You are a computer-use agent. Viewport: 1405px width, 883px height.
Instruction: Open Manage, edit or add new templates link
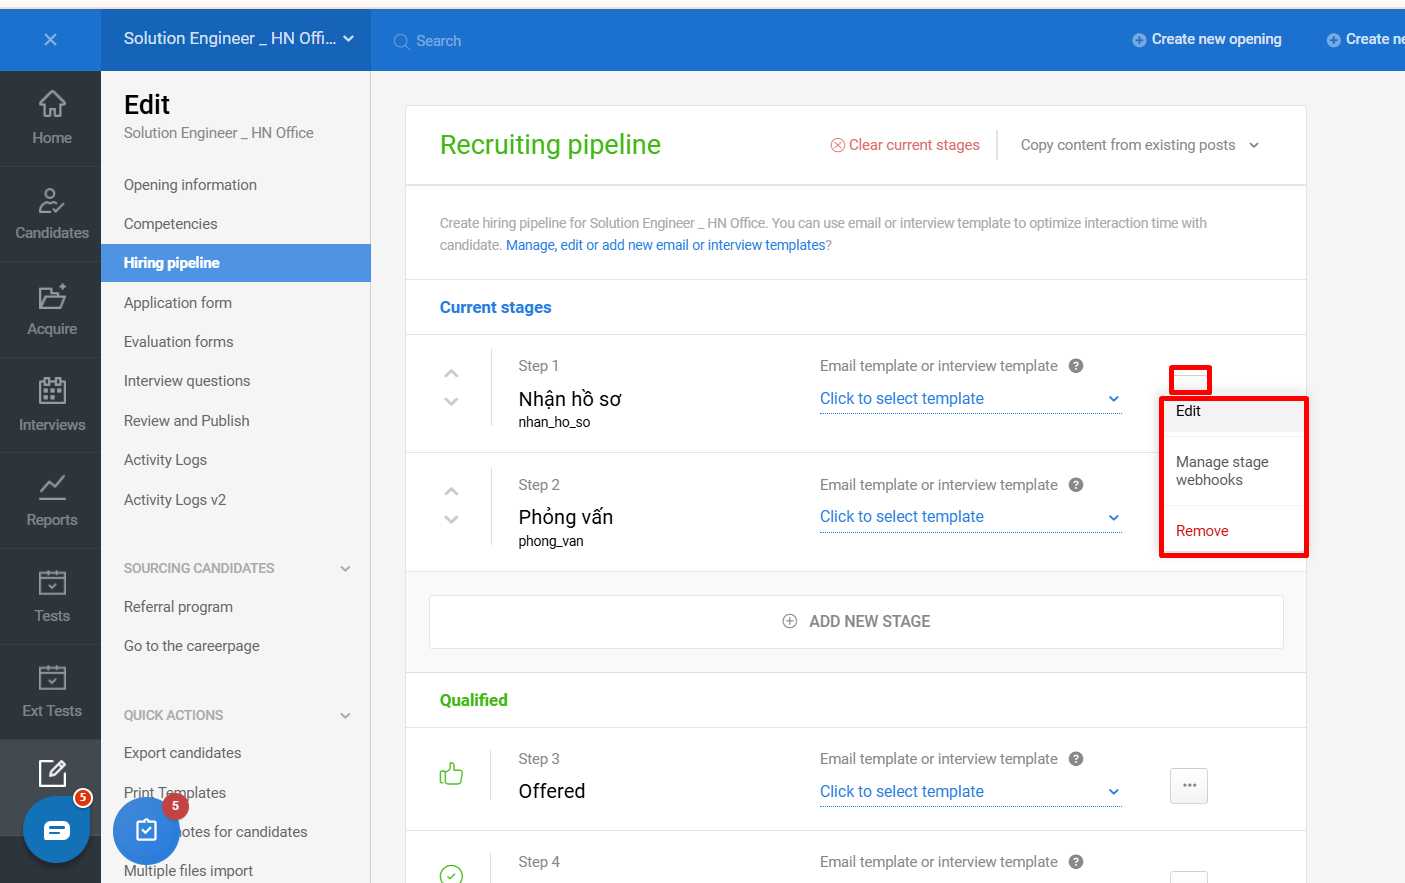click(x=666, y=245)
